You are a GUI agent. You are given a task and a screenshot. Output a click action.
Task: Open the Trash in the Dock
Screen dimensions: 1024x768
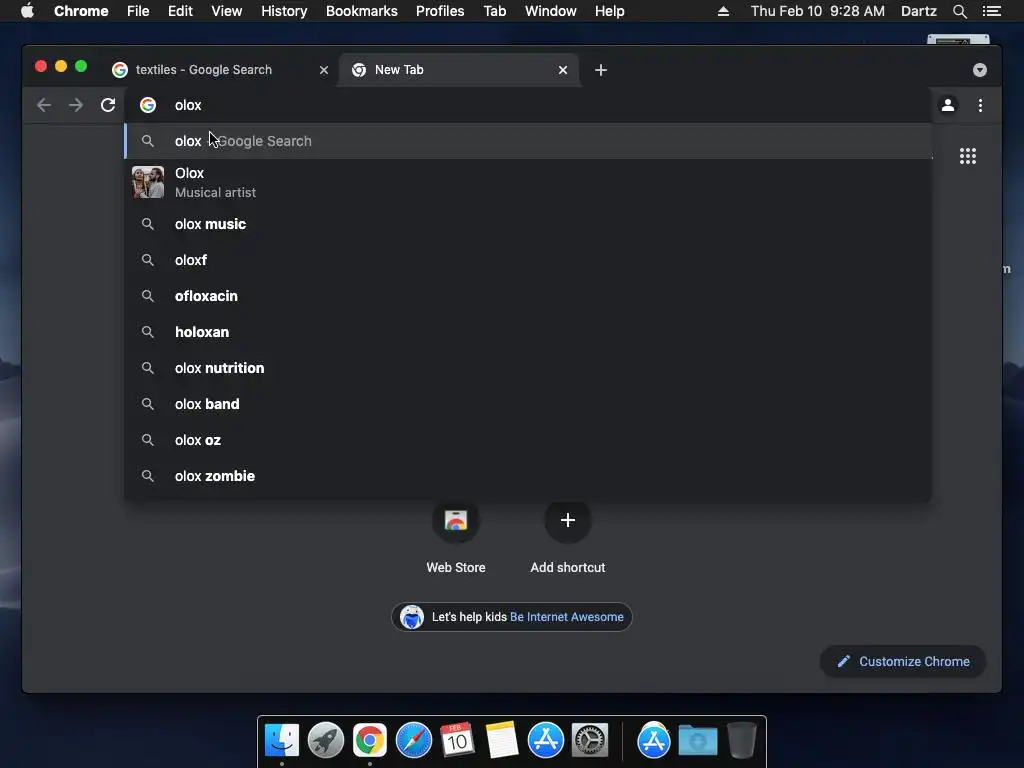[x=742, y=740]
